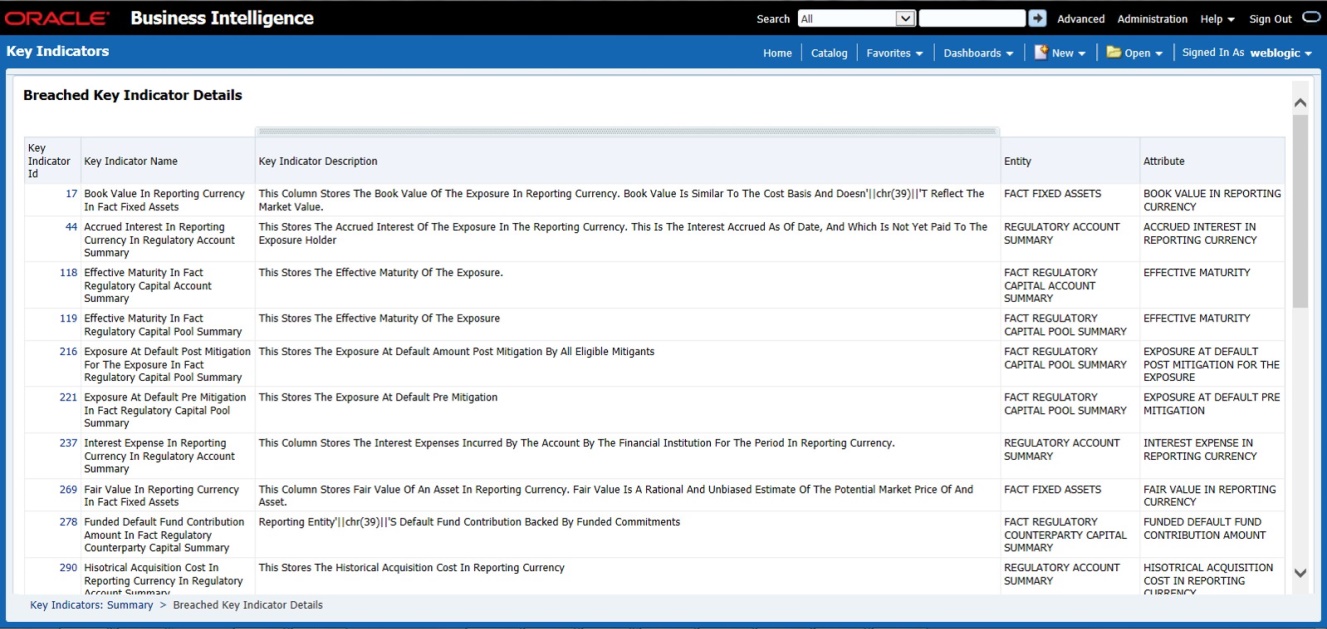Screen dimensions: 1327x629
Task: Click attribute 'BOOK VALUE IN REPORTING CURRENCY'
Action: click(1212, 200)
